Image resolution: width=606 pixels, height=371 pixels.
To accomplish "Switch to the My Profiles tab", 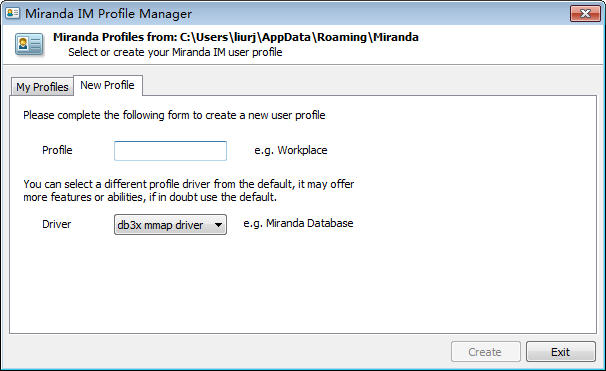I will [x=42, y=87].
